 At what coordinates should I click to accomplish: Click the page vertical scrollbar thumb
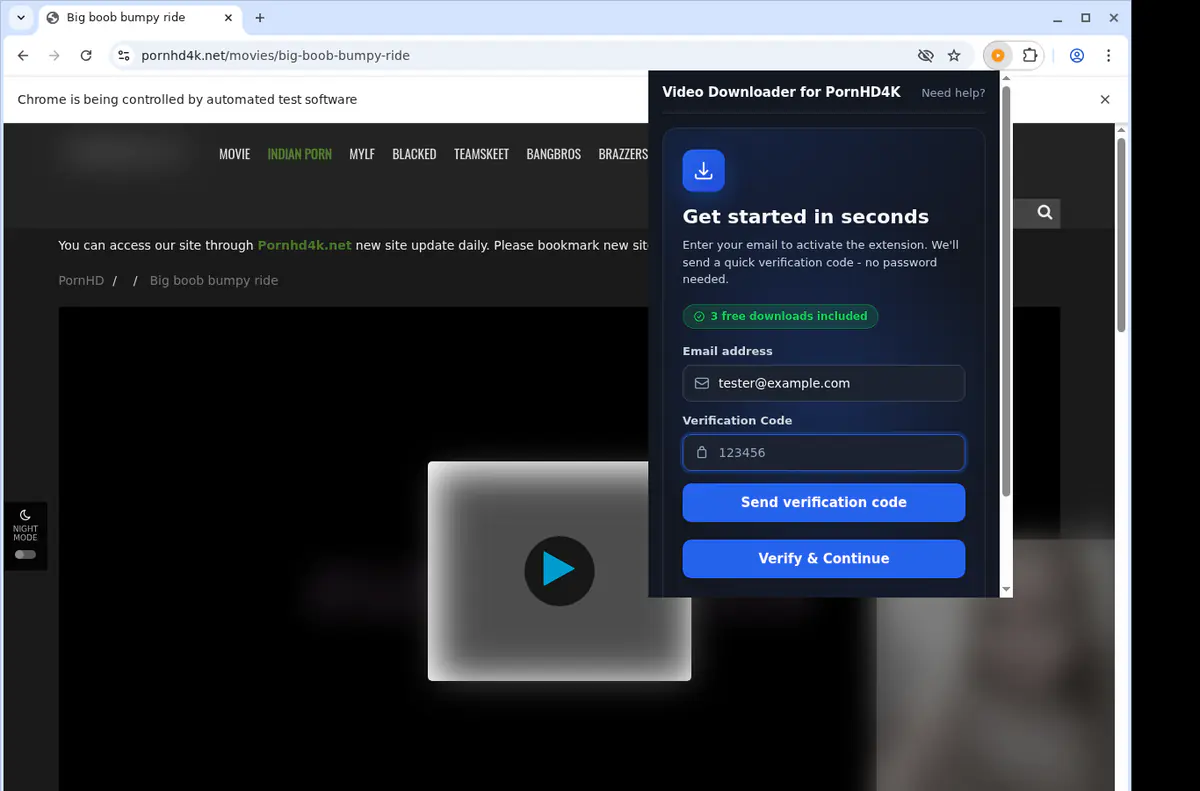coord(1122,235)
